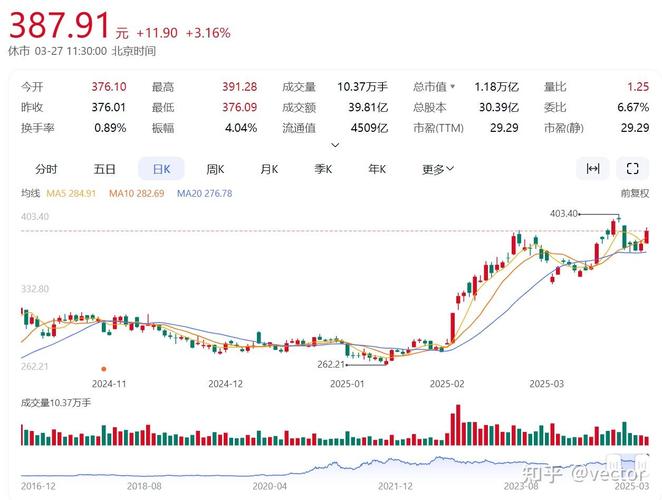662x500 pixels.
Task: Expand the quote details chevron
Action: pyautogui.click(x=334, y=145)
